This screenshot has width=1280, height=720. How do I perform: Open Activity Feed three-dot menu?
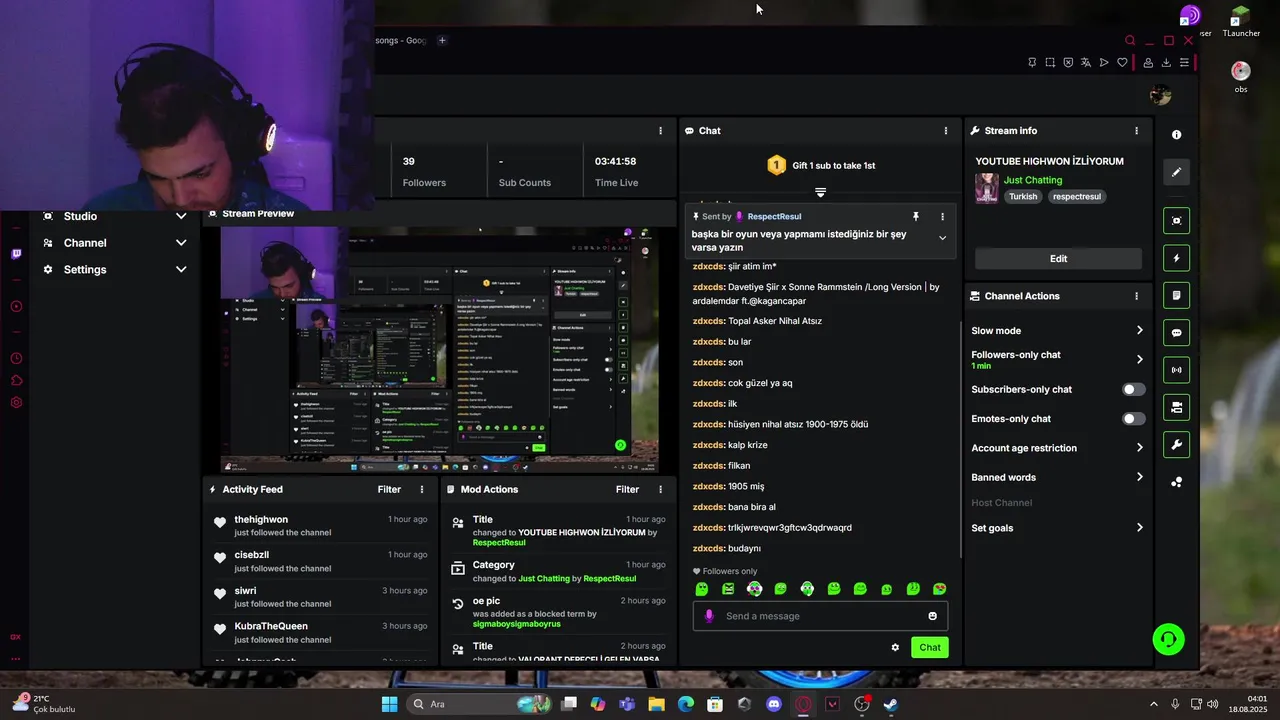pos(422,490)
